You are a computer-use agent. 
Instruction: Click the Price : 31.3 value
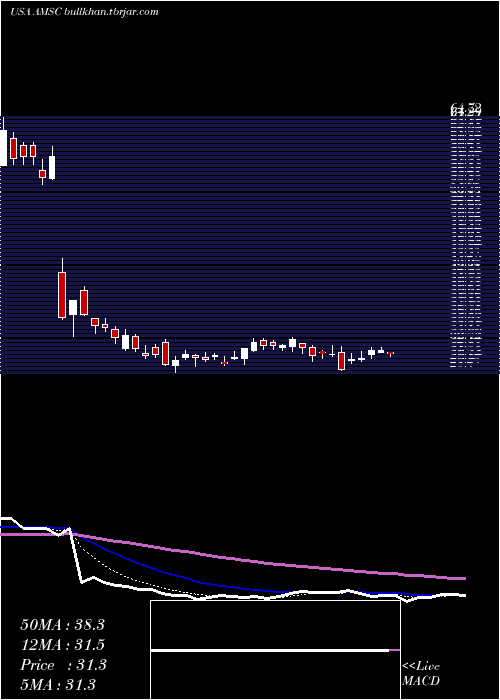[x=63, y=665]
